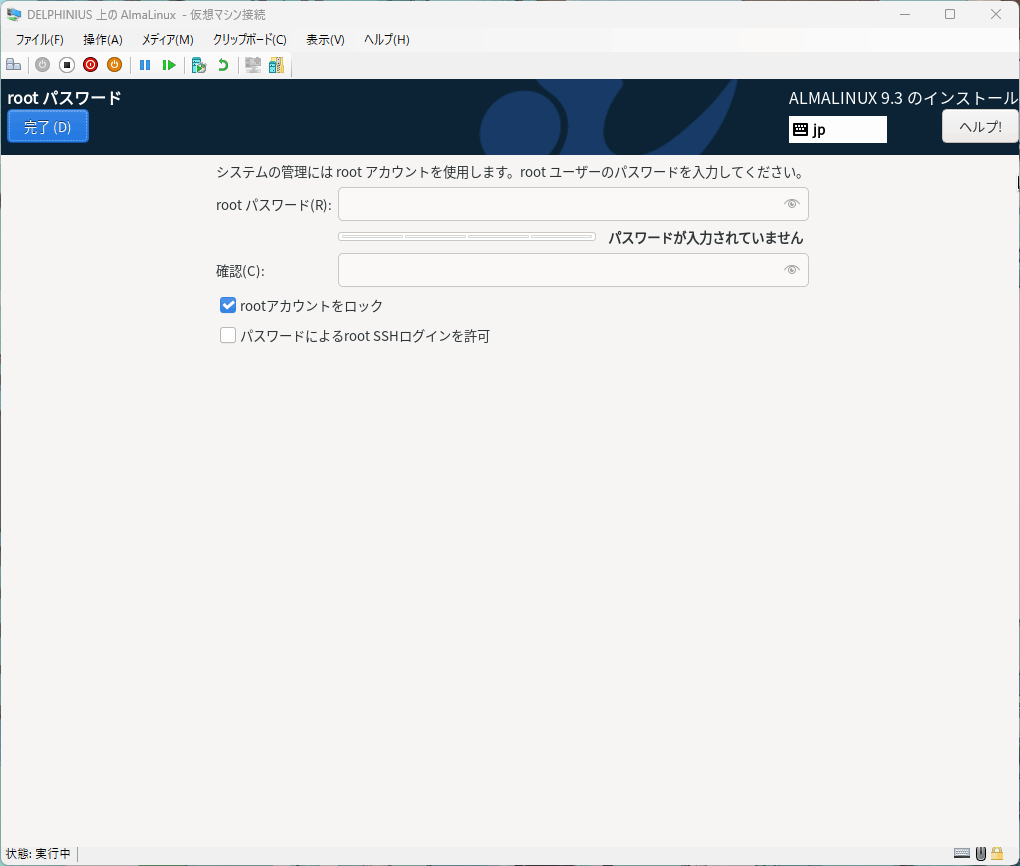Click the password strength bar
The image size is (1020, 866).
click(467, 236)
